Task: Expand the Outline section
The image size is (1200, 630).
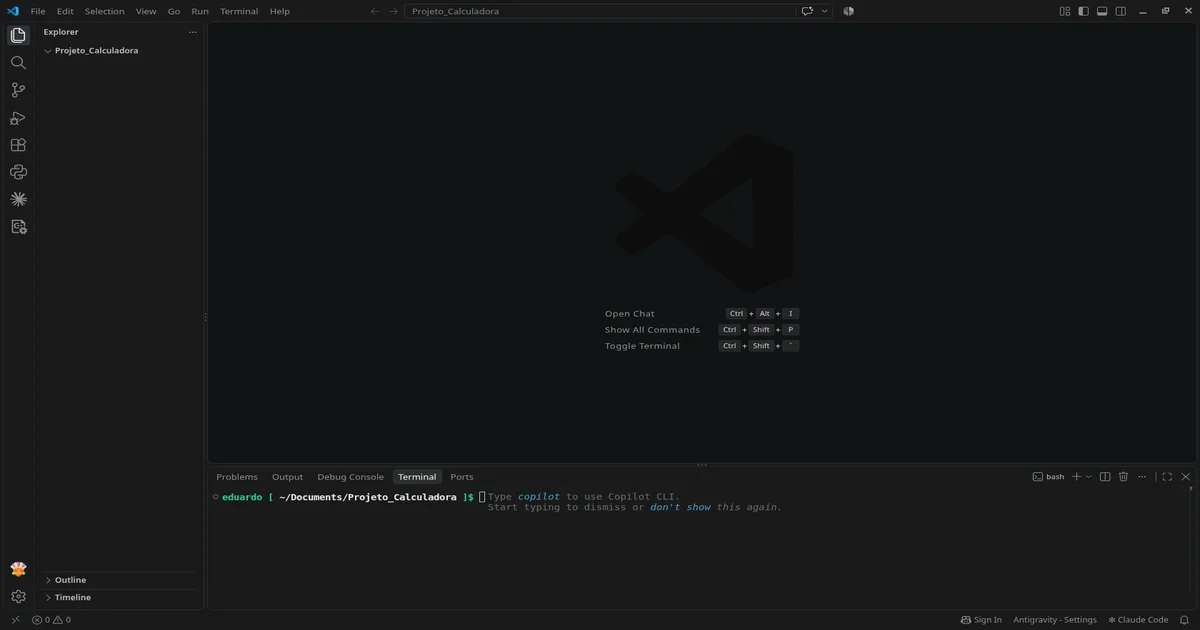Action: [x=120, y=580]
